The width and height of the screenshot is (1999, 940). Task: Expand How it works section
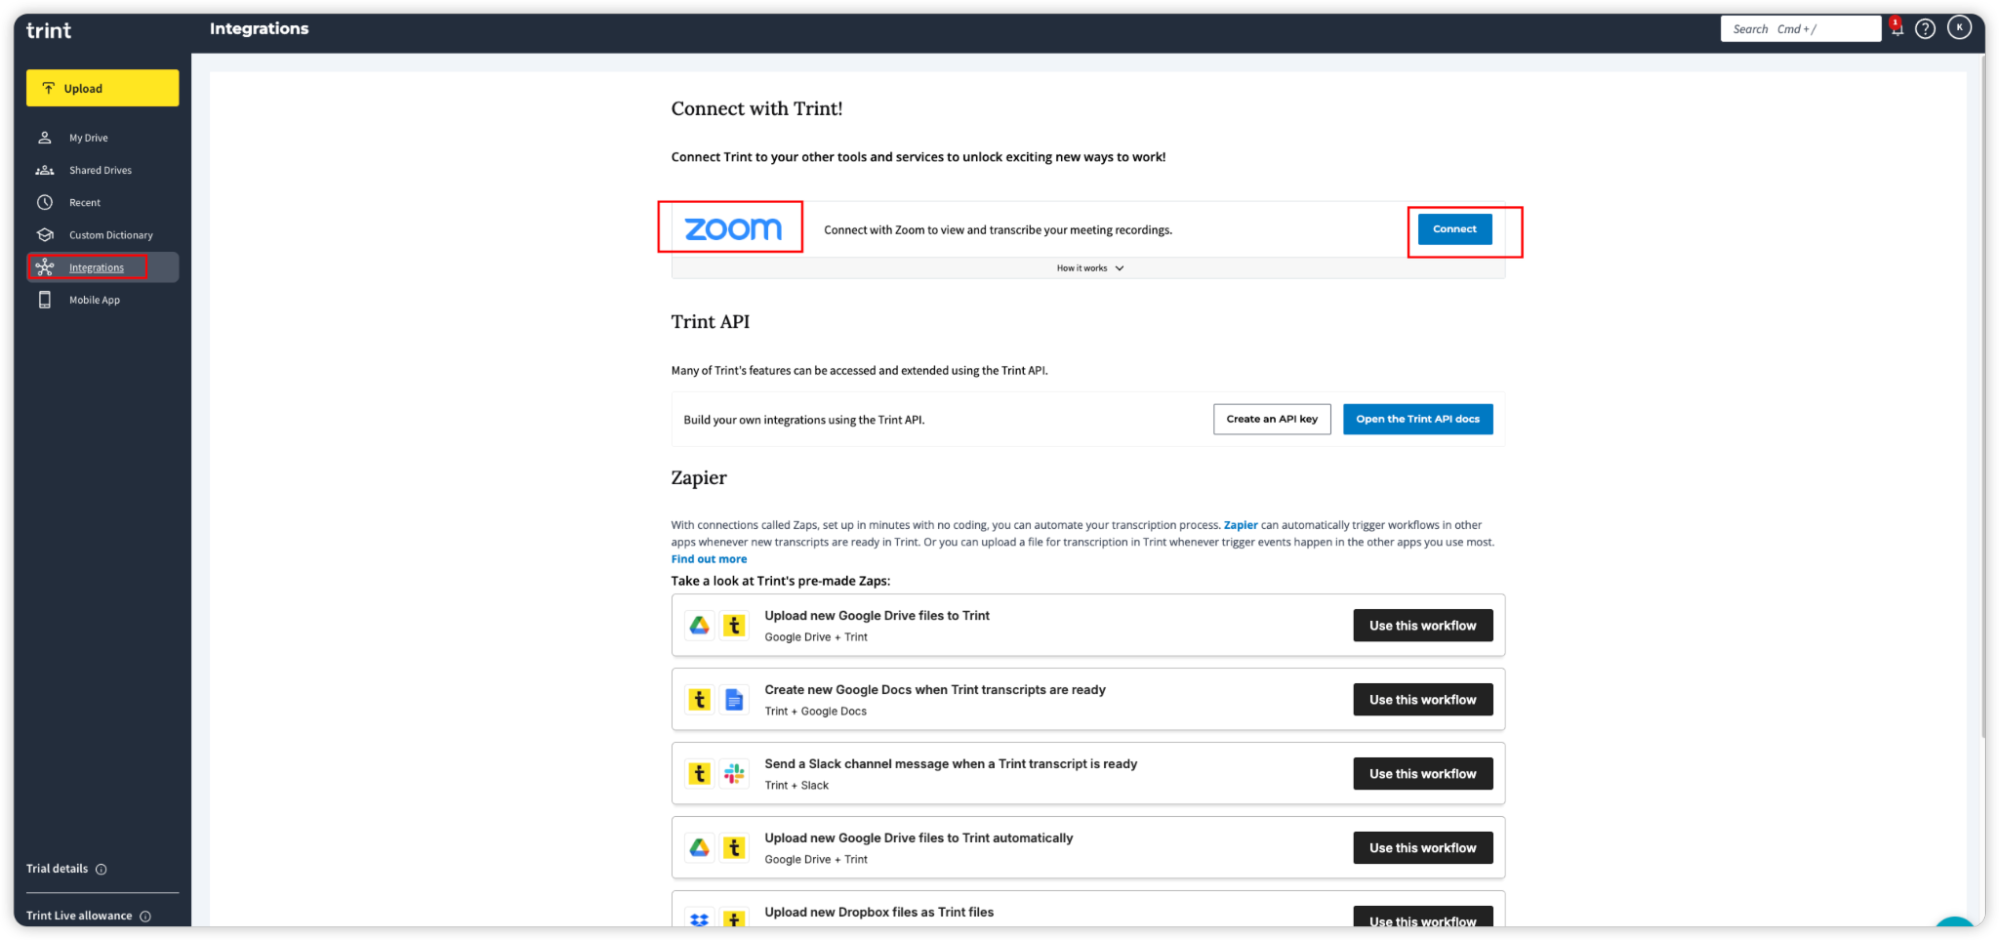coord(1089,268)
